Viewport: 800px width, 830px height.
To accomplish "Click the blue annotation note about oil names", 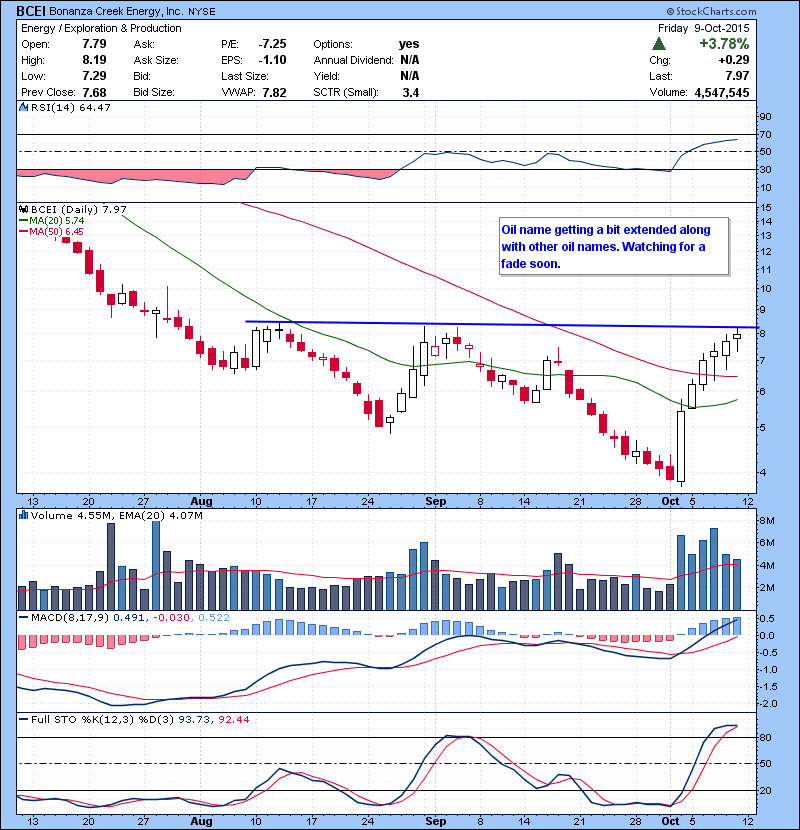I will (614, 247).
